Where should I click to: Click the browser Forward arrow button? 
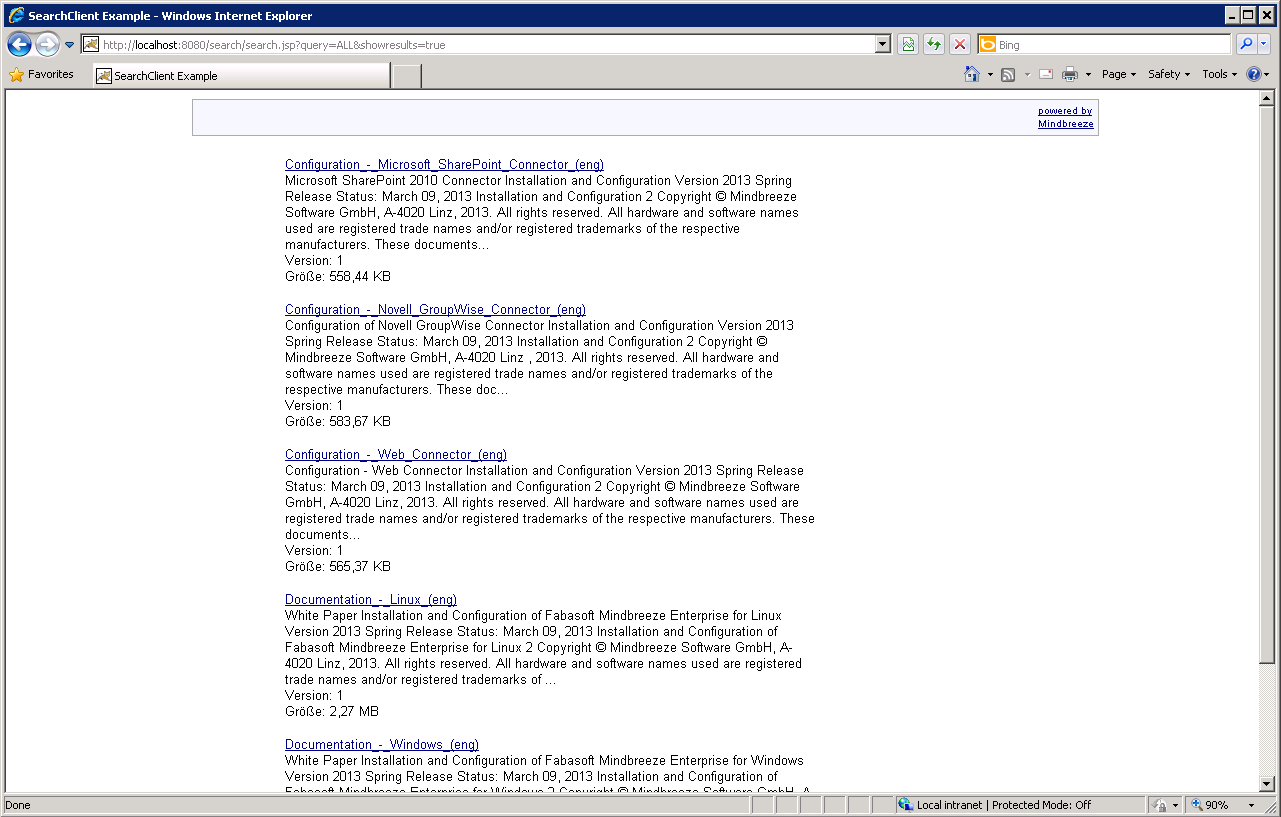click(47, 44)
